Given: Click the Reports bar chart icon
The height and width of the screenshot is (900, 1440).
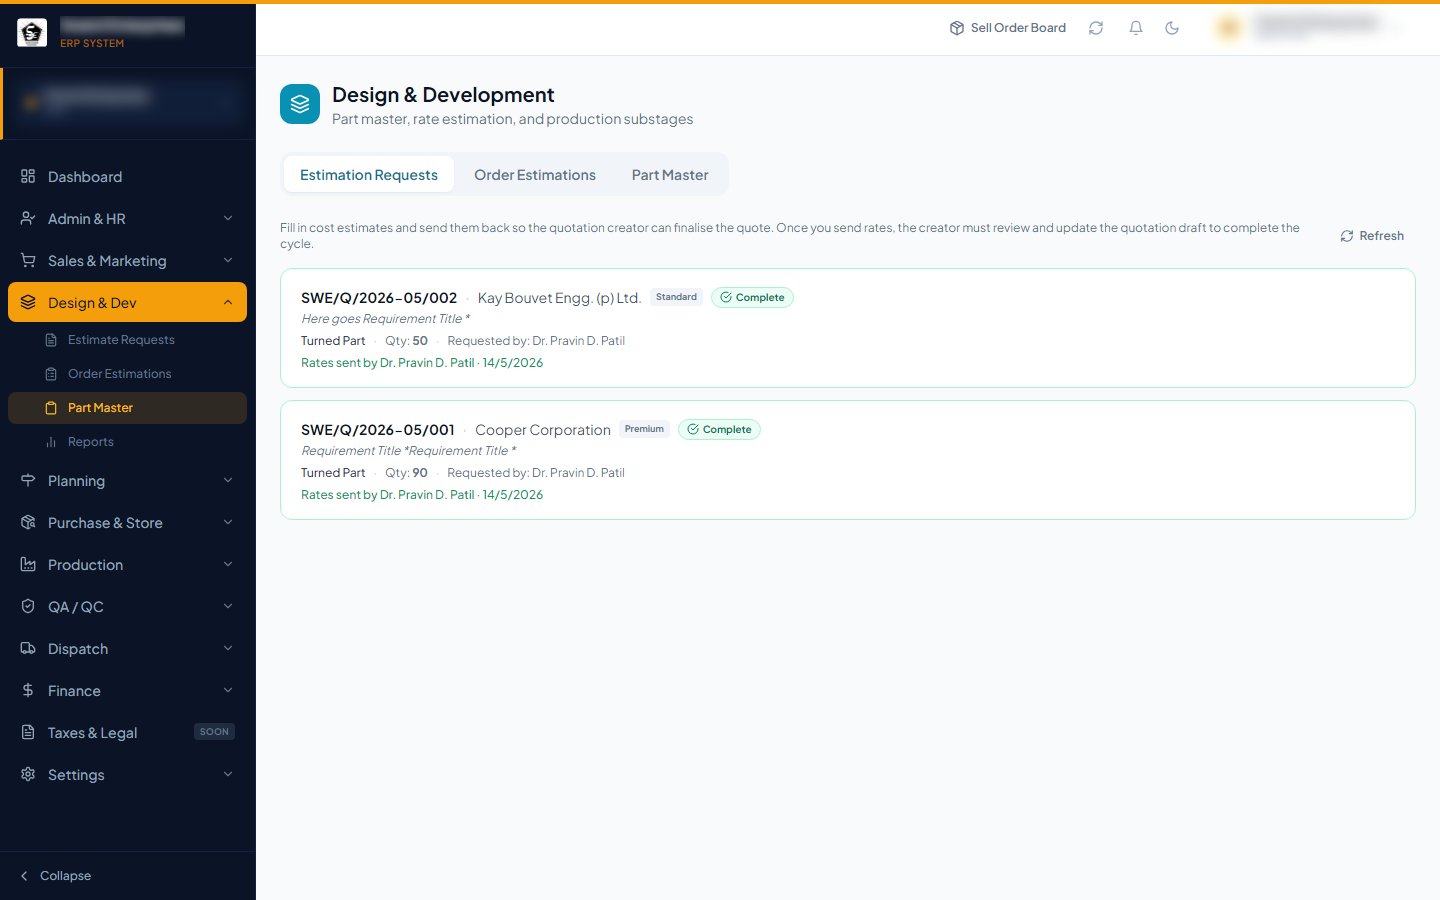Looking at the screenshot, I should click(51, 442).
